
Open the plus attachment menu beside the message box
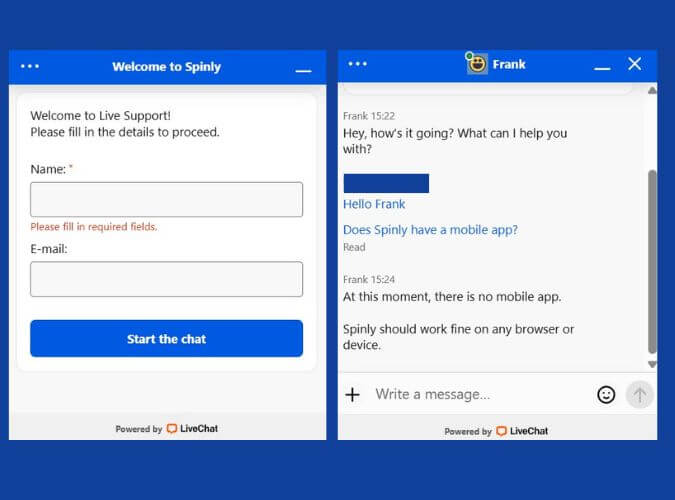(352, 394)
